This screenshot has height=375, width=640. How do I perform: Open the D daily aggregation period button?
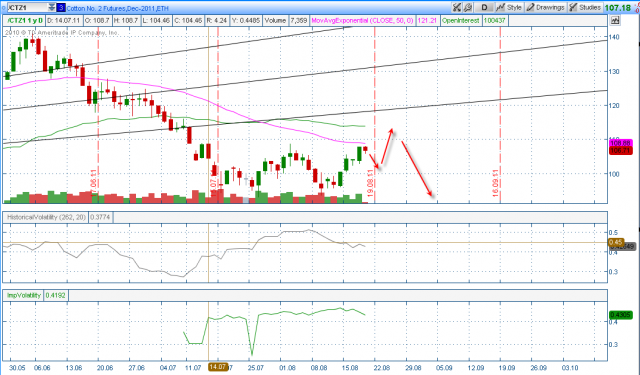point(484,7)
